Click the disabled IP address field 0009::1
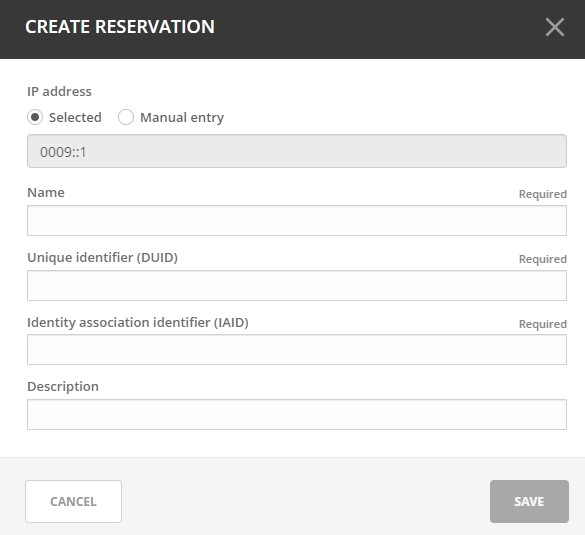This screenshot has width=585, height=535. pyautogui.click(x=297, y=151)
